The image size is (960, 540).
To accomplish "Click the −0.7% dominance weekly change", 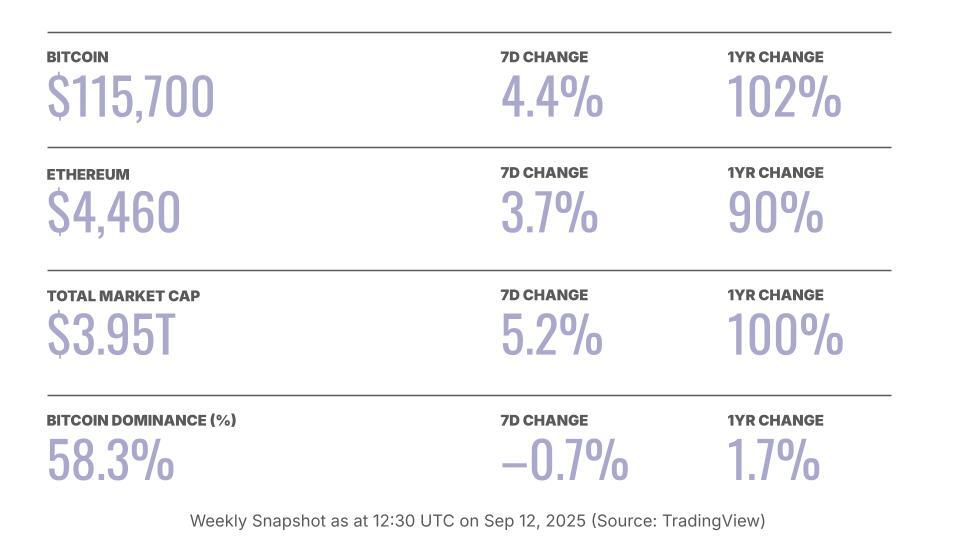I will [x=564, y=460].
